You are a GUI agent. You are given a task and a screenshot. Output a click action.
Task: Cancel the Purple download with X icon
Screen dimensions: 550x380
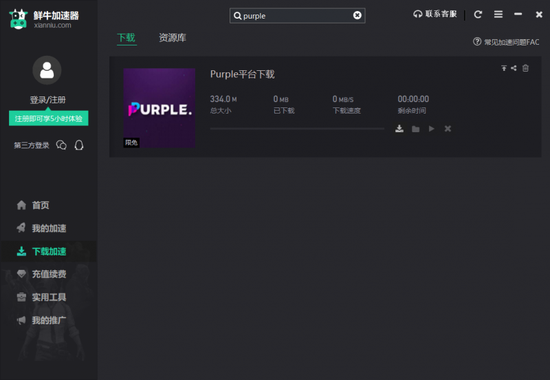tap(448, 129)
